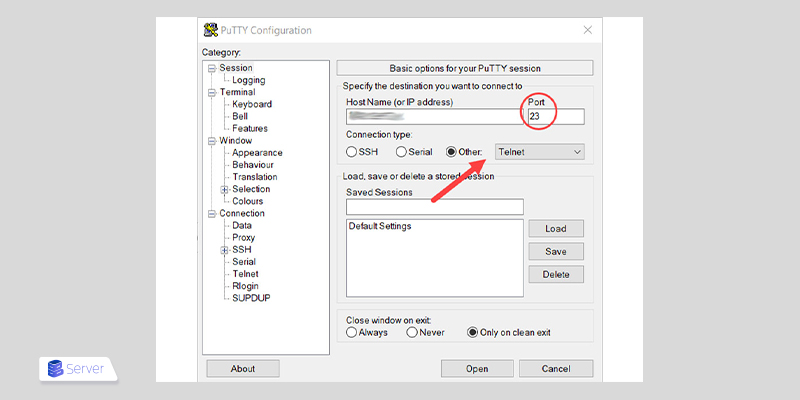Open the Selection settings category
Viewport: 800px width, 400px height.
(x=251, y=189)
